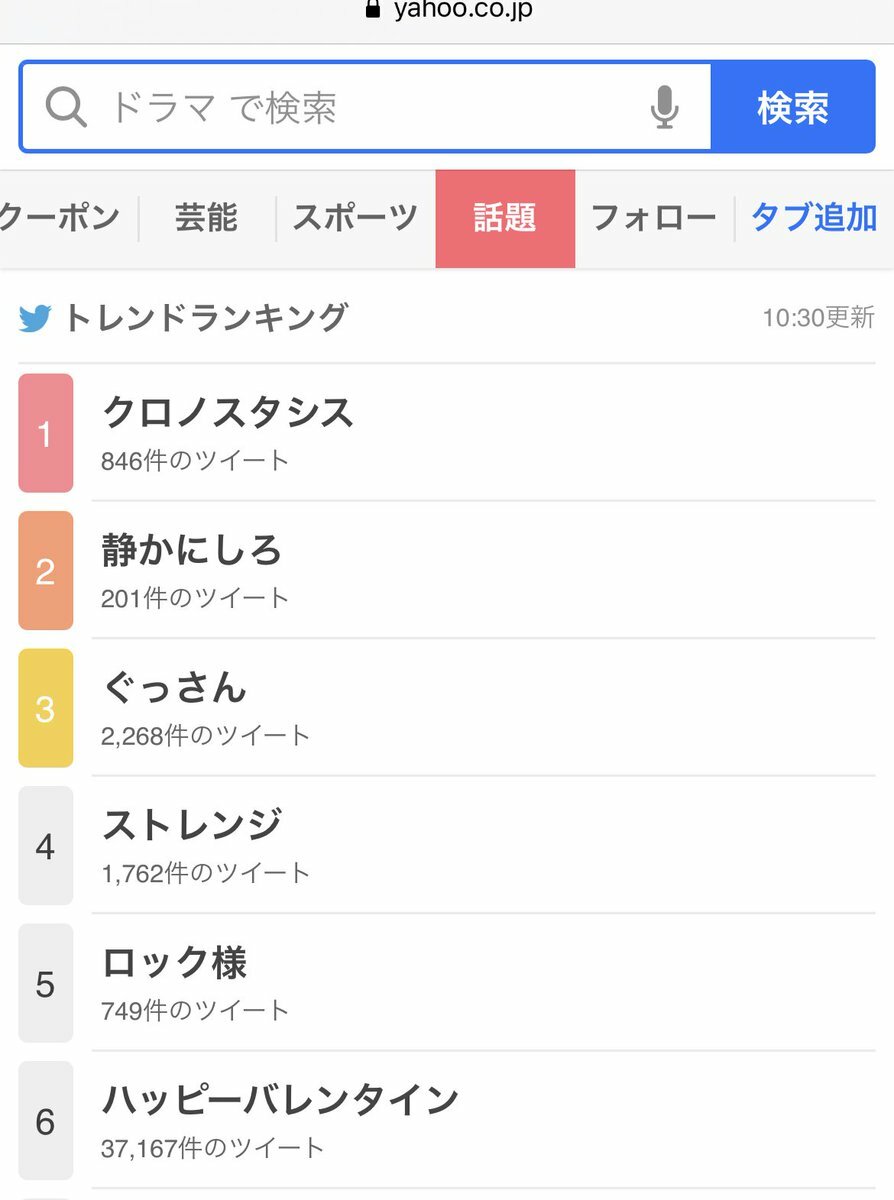This screenshot has width=894, height=1200.
Task: Switch to the スポーツ tab
Action: (355, 218)
